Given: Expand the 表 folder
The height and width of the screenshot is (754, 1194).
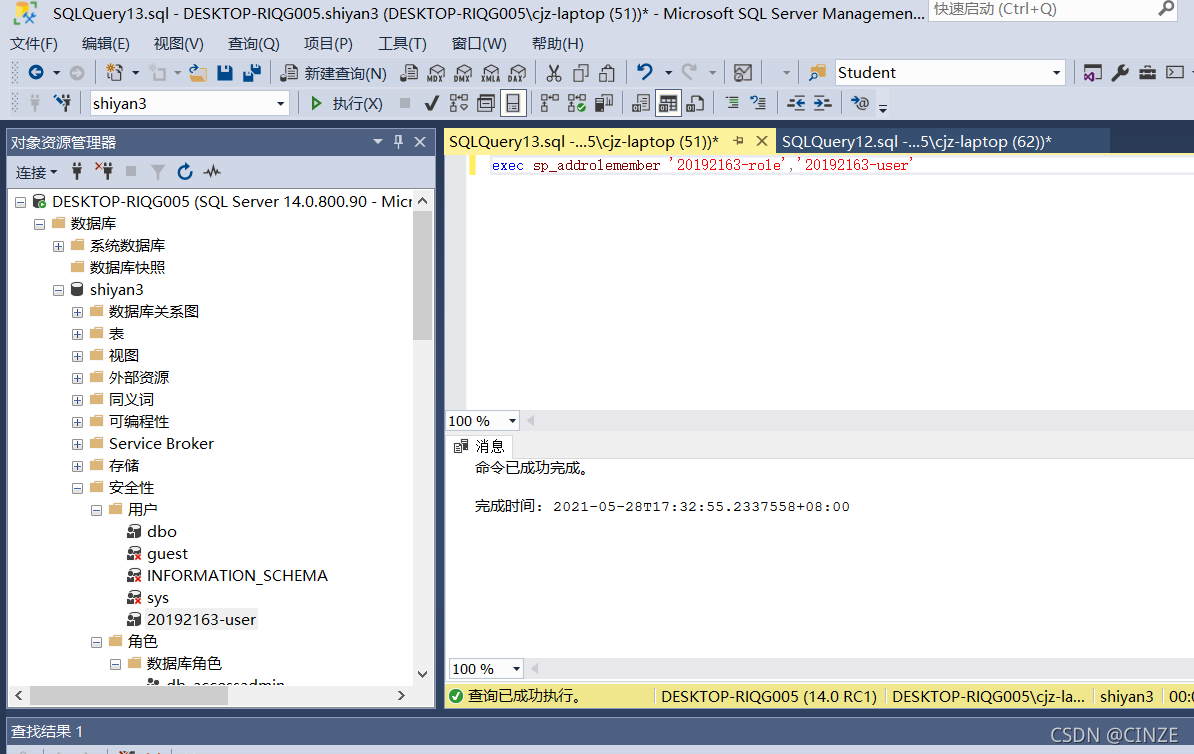Looking at the screenshot, I should coord(77,334).
